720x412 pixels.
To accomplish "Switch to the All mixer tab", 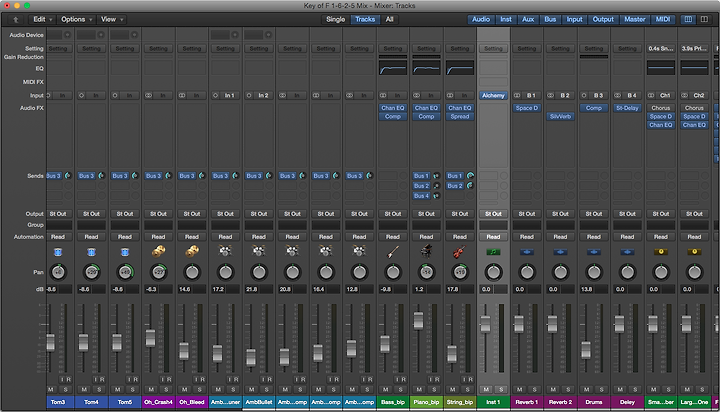I will (389, 19).
